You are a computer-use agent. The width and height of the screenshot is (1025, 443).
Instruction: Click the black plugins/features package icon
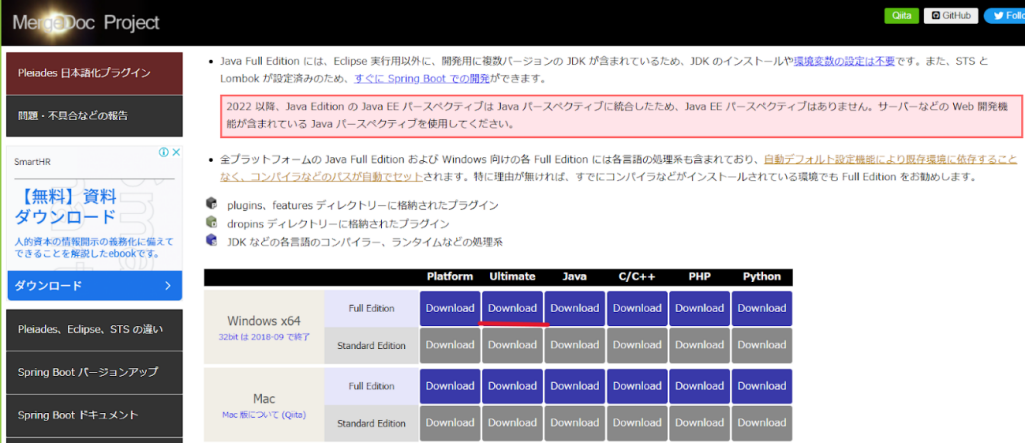click(x=211, y=203)
